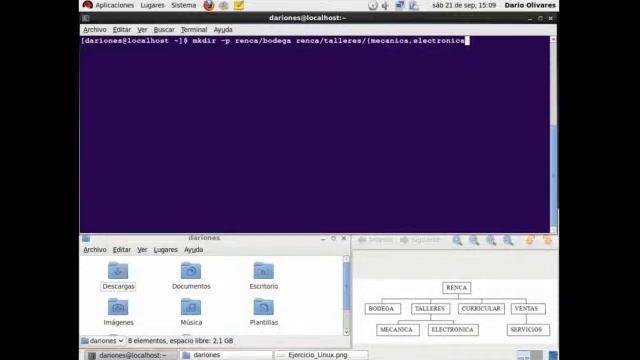Click the Anterior button in image viewer
This screenshot has height=360, width=640.
tap(375, 240)
